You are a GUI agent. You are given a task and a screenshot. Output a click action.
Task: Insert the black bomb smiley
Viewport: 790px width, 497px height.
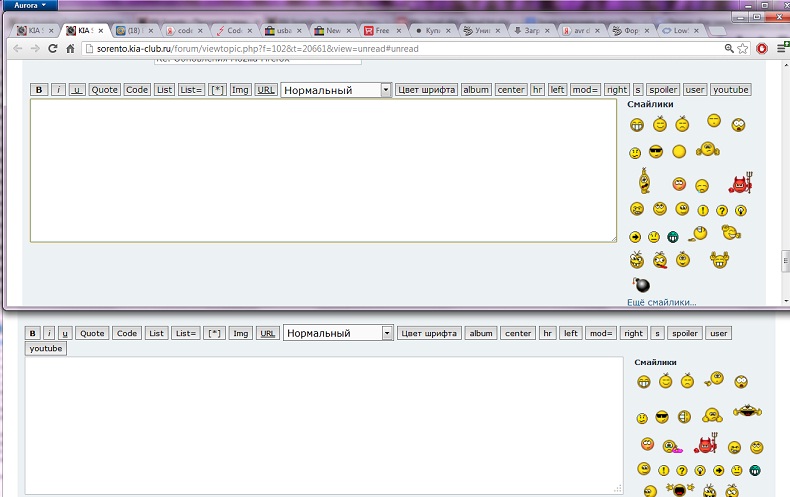coord(641,285)
